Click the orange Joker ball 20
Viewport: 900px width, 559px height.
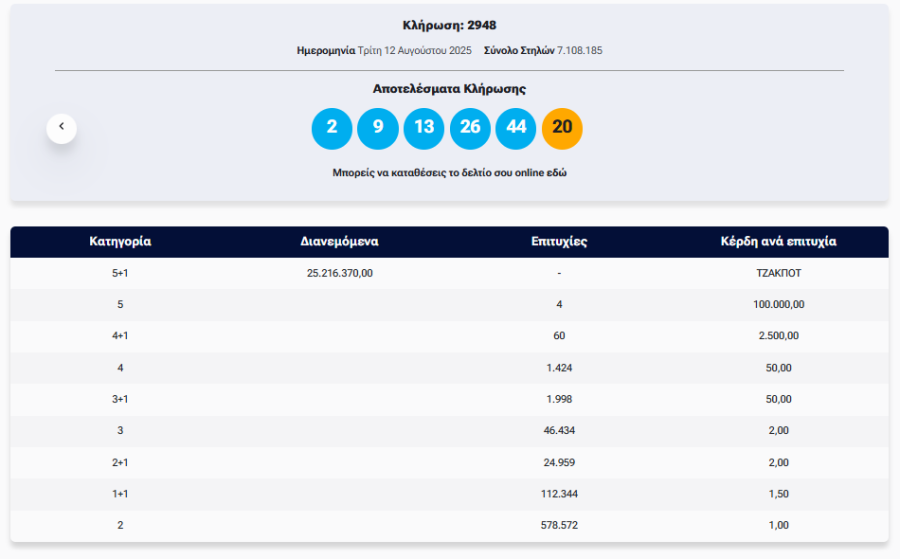pos(562,128)
